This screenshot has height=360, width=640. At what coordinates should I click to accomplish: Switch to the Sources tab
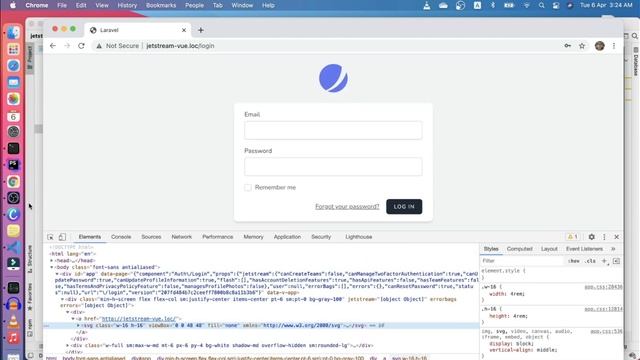[x=151, y=237]
